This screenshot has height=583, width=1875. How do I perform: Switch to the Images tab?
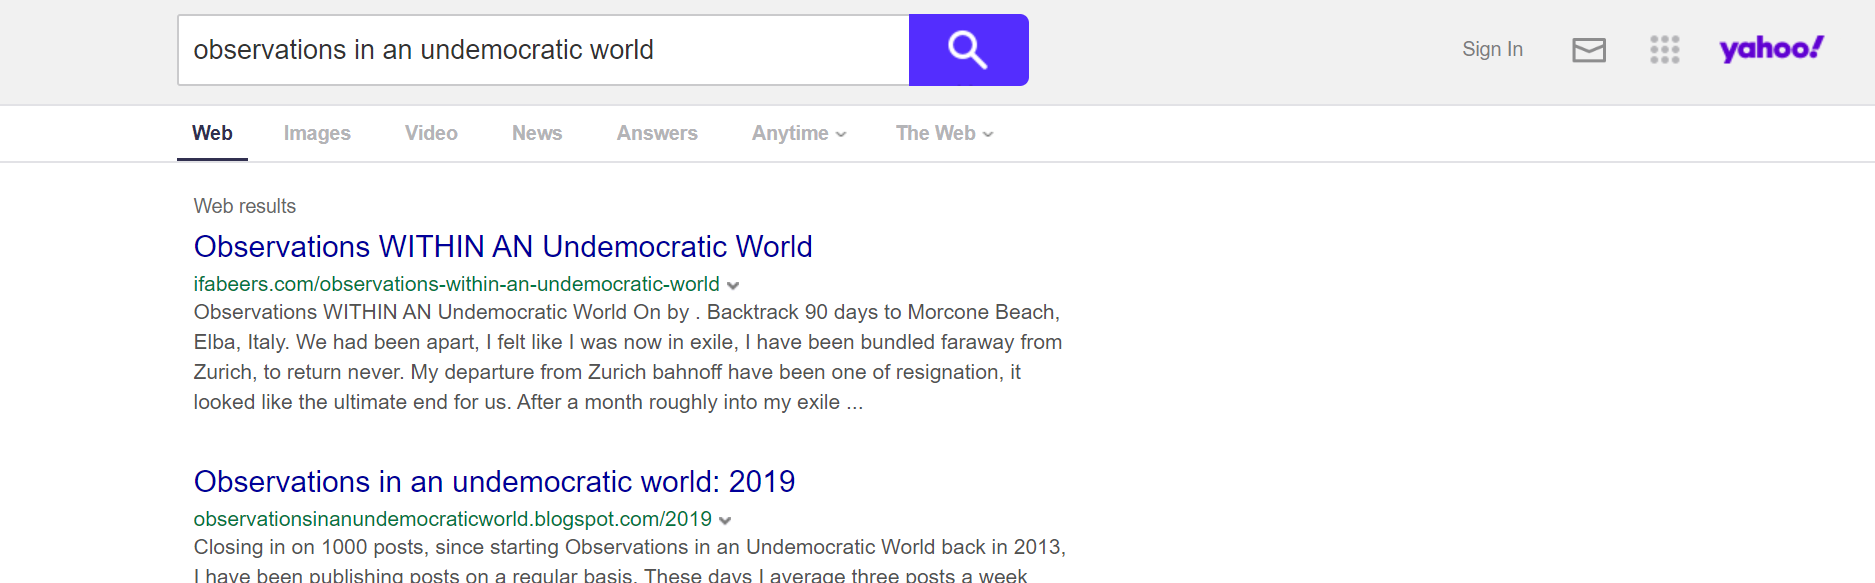(x=317, y=133)
